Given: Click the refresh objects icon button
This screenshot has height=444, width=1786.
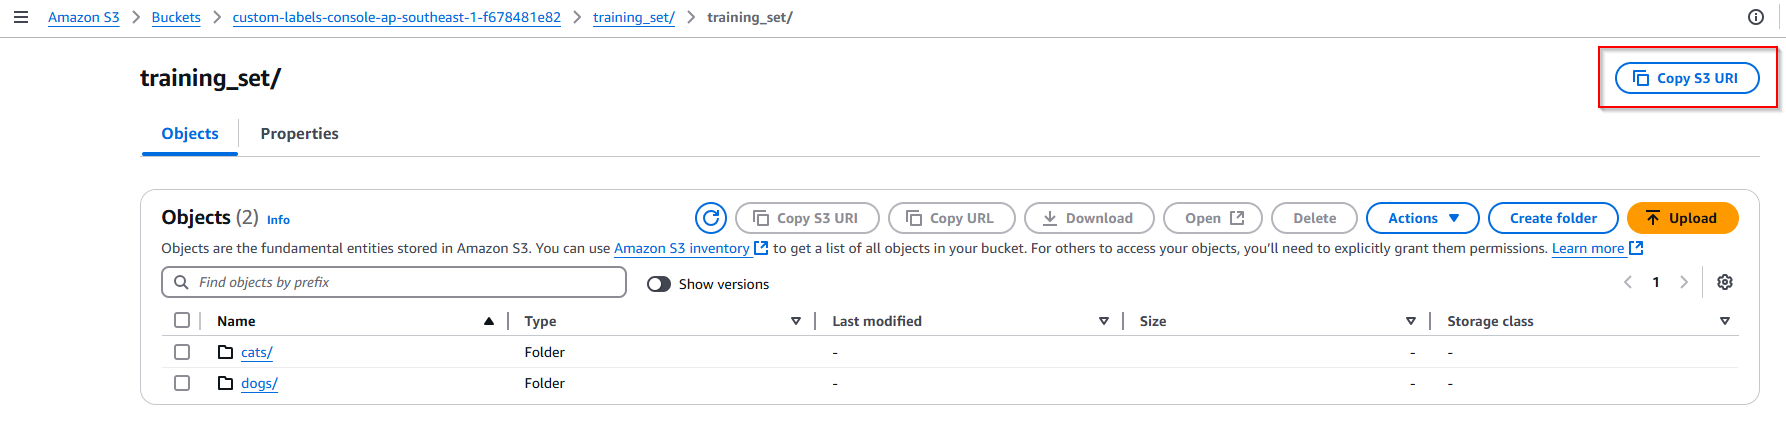Looking at the screenshot, I should pos(711,218).
